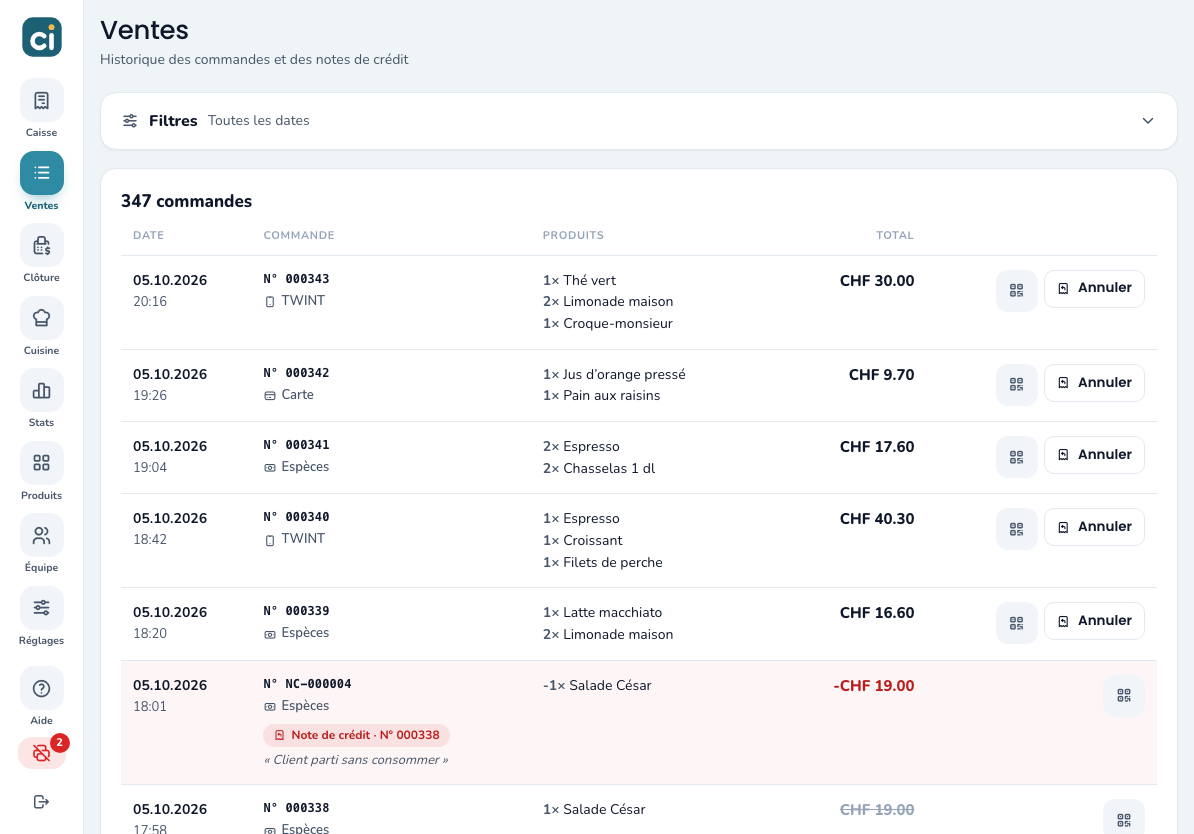Open Réglages settings

(x=41, y=617)
